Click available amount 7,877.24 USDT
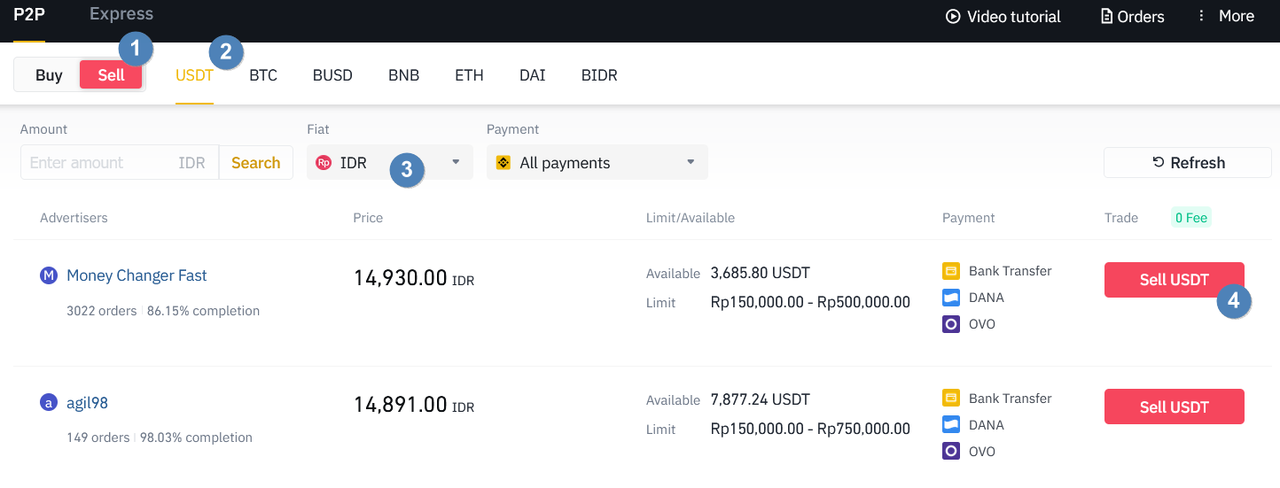 760,399
